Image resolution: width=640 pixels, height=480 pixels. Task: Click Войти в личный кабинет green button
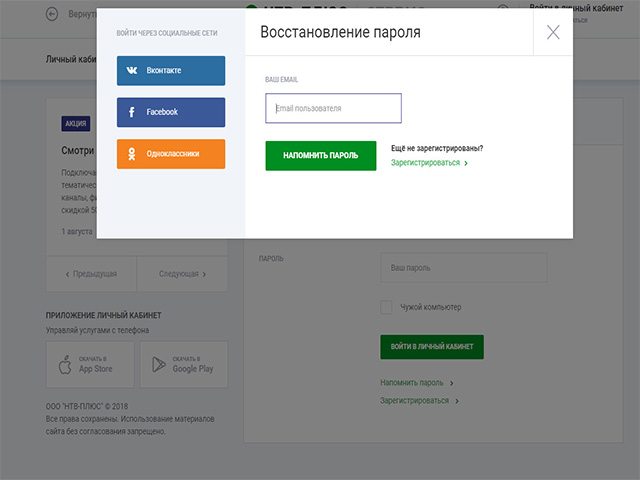(432, 347)
